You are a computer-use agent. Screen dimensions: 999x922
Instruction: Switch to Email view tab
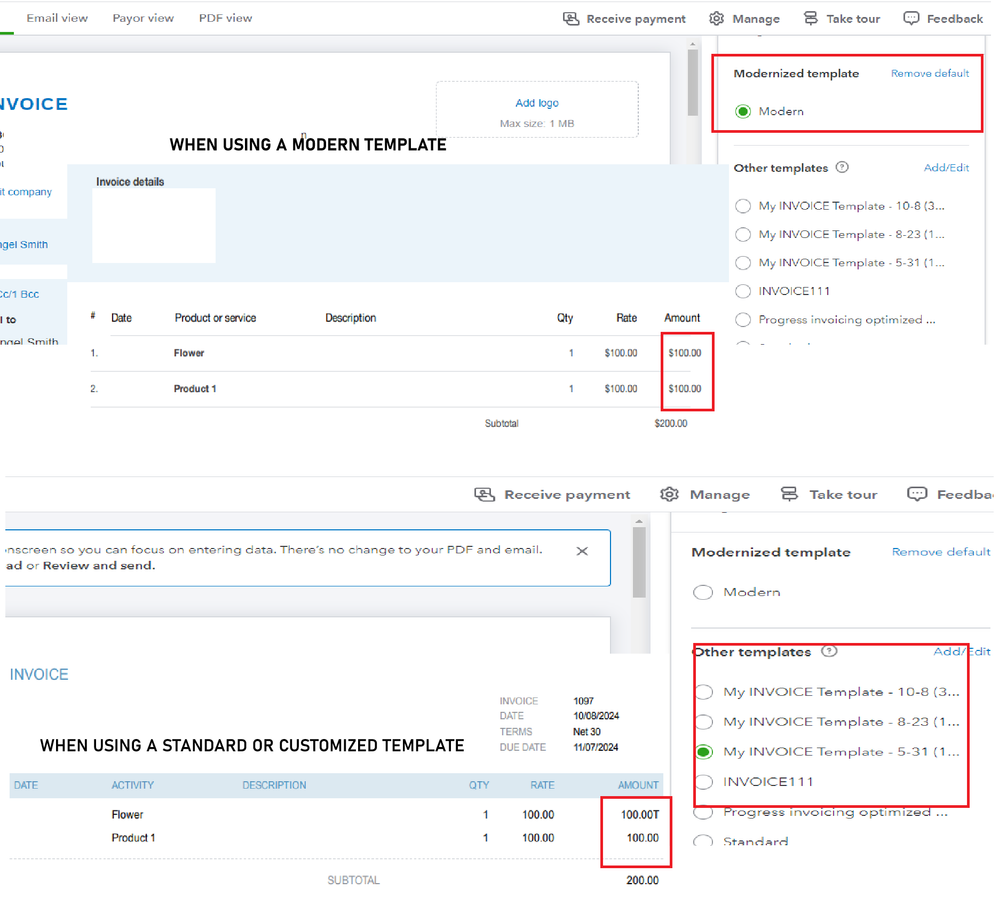[x=57, y=18]
